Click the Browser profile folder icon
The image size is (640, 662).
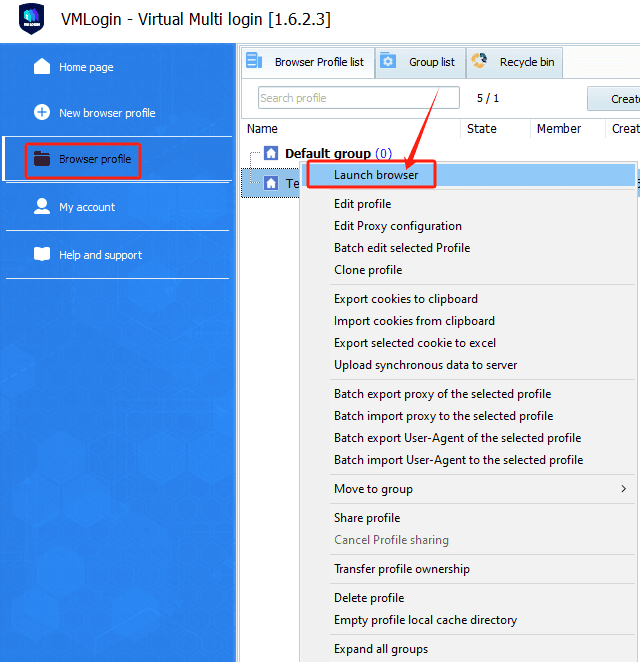pyautogui.click(x=42, y=159)
